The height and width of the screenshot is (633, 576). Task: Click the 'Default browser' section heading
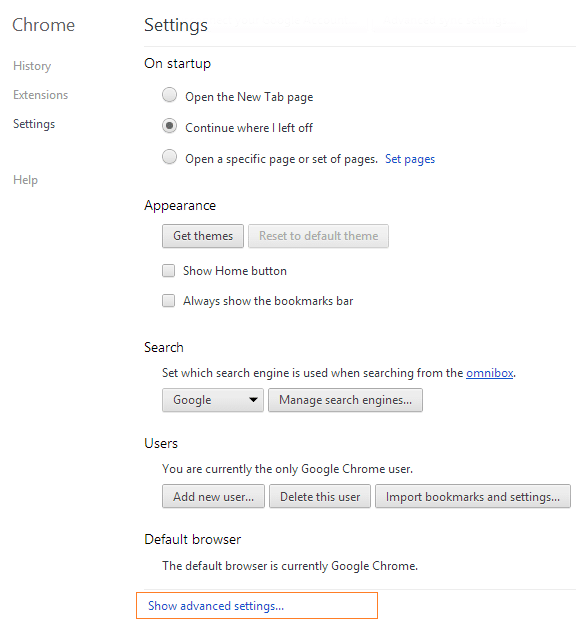pos(193,540)
